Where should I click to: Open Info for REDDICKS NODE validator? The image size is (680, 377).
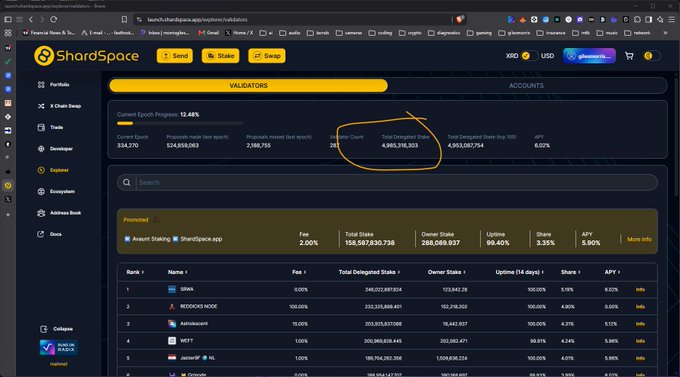(x=640, y=307)
